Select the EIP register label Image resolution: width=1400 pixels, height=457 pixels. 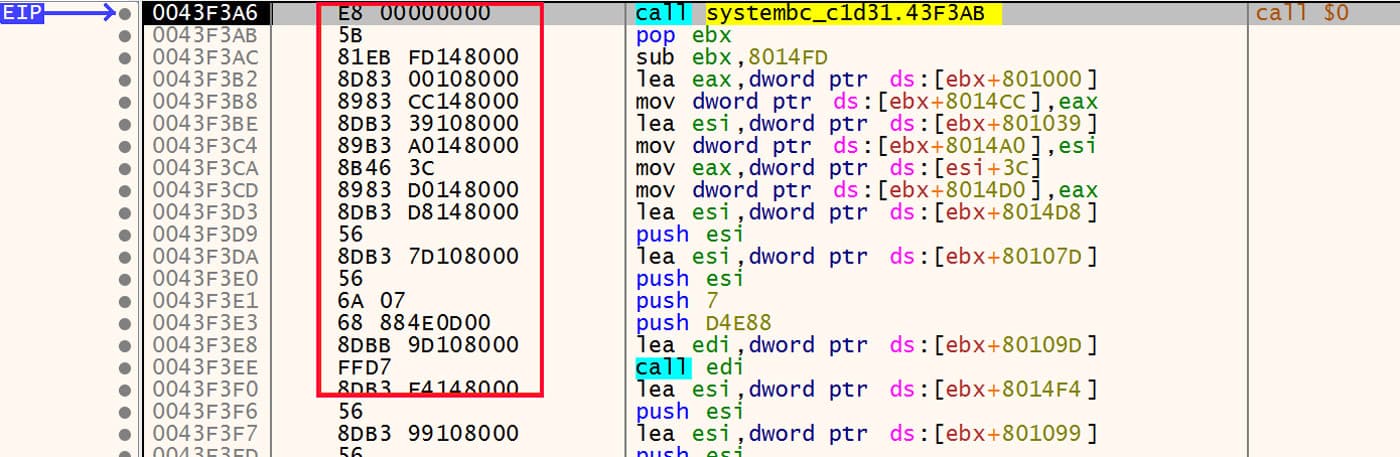22,13
